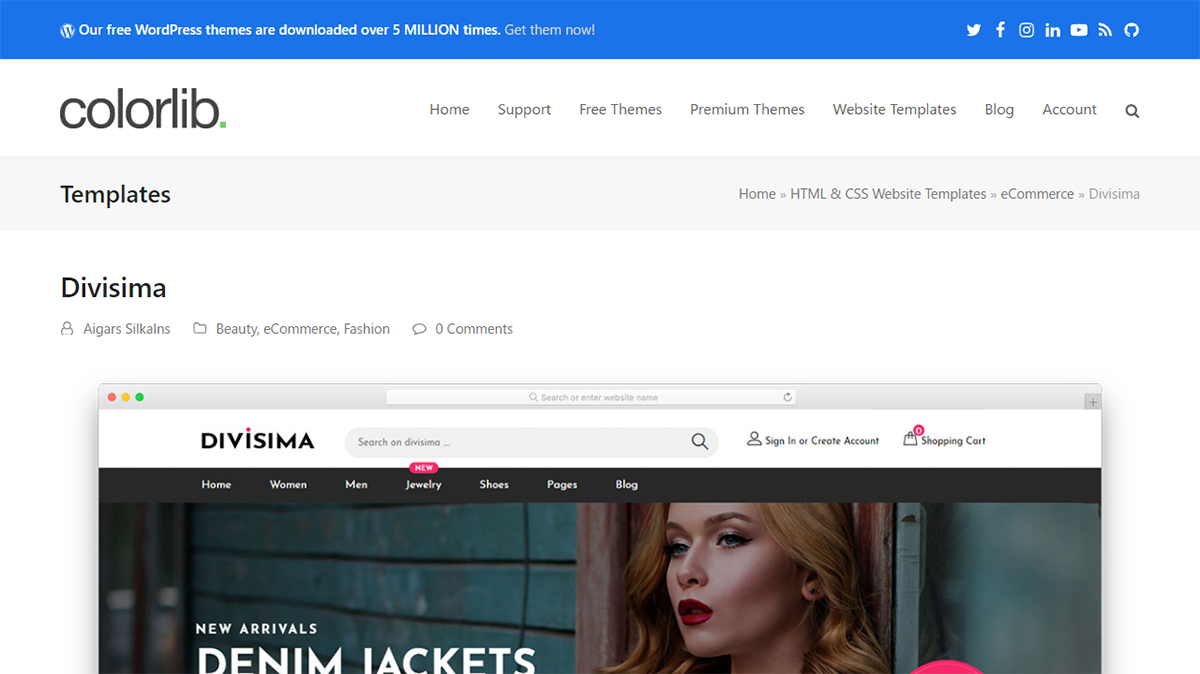Open the Account page
The width and height of the screenshot is (1200, 674).
click(1069, 110)
